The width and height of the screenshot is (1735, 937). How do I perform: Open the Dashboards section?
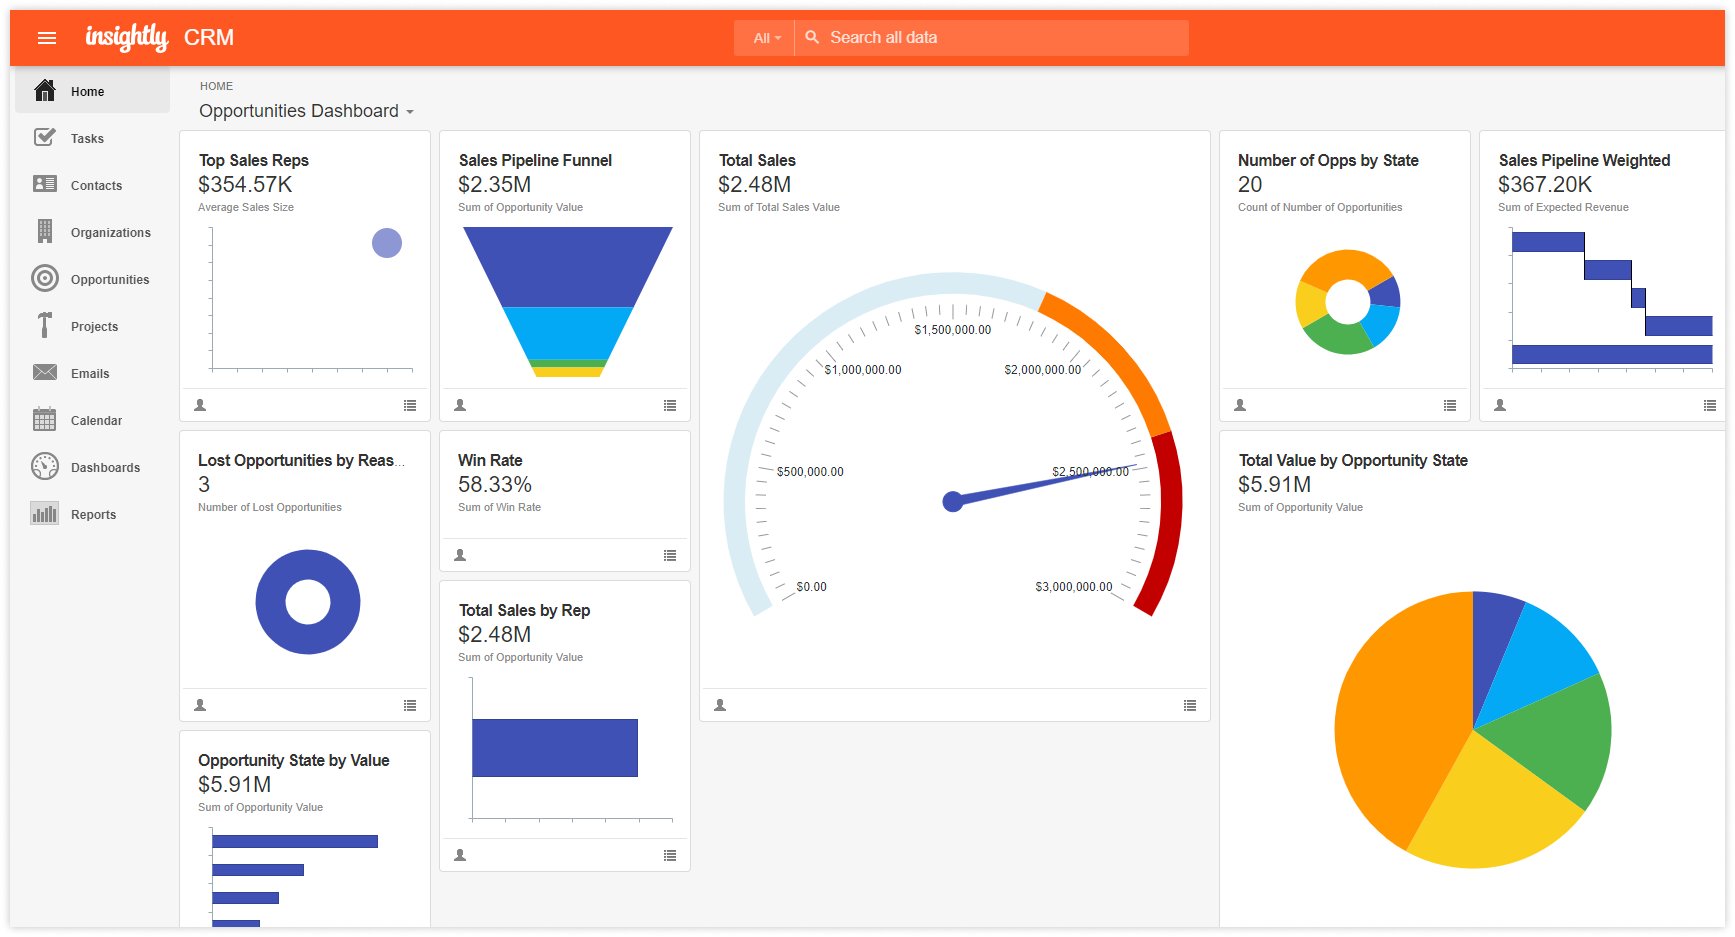[x=105, y=467]
